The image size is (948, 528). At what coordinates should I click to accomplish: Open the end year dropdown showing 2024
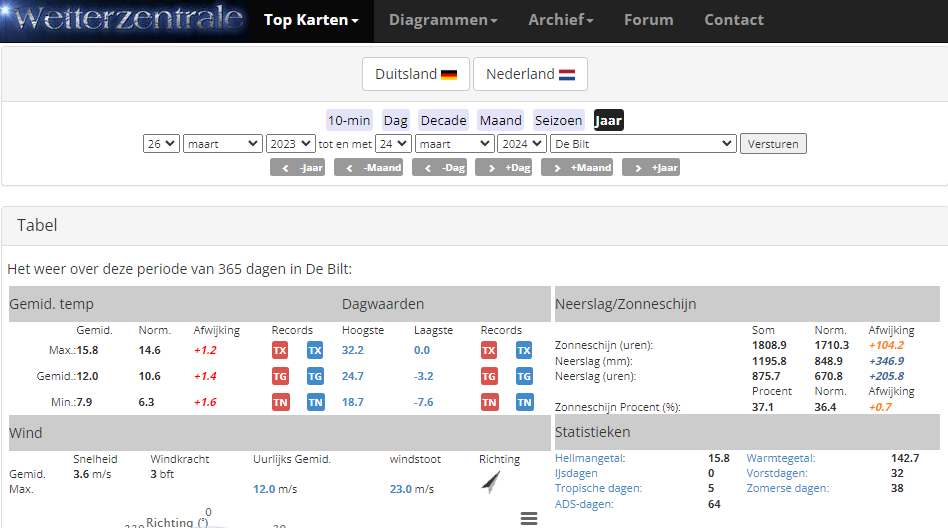click(522, 144)
